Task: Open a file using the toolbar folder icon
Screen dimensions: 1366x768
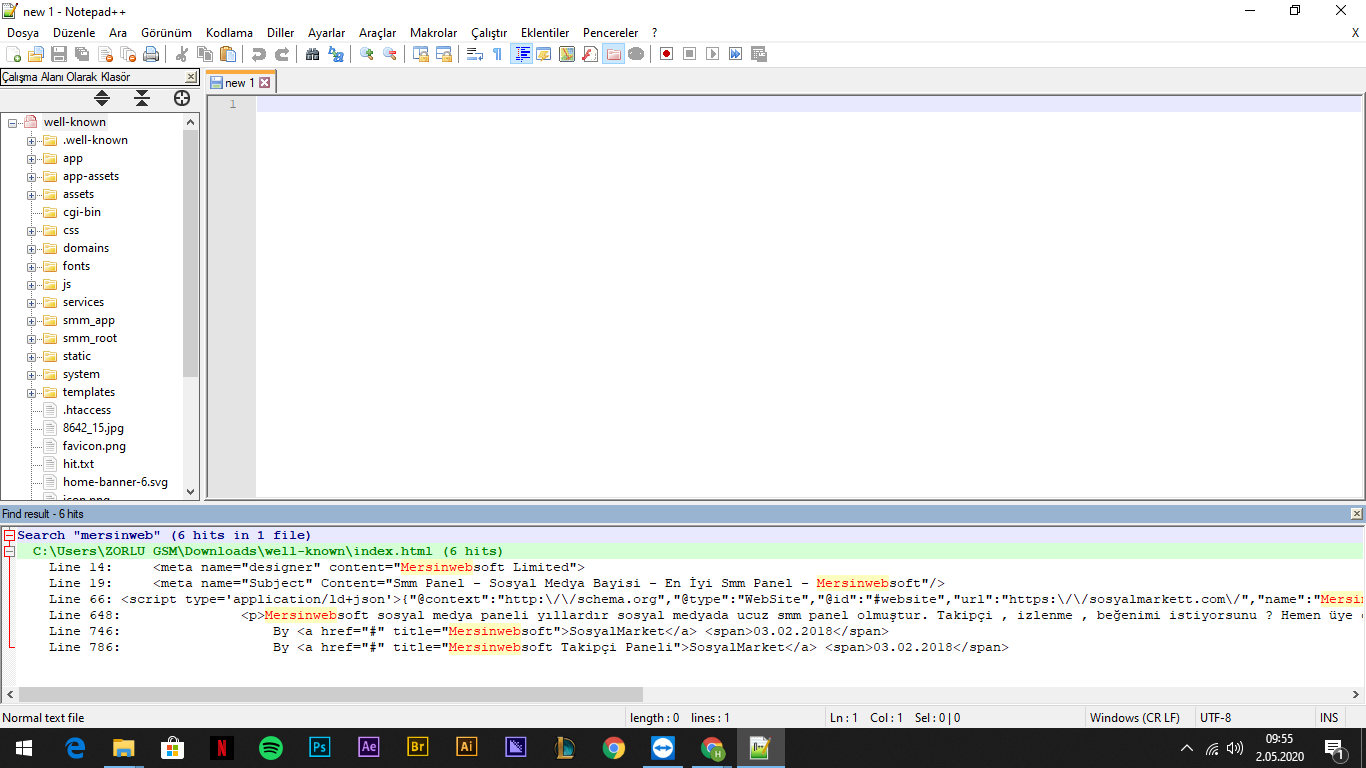Action: [x=36, y=54]
